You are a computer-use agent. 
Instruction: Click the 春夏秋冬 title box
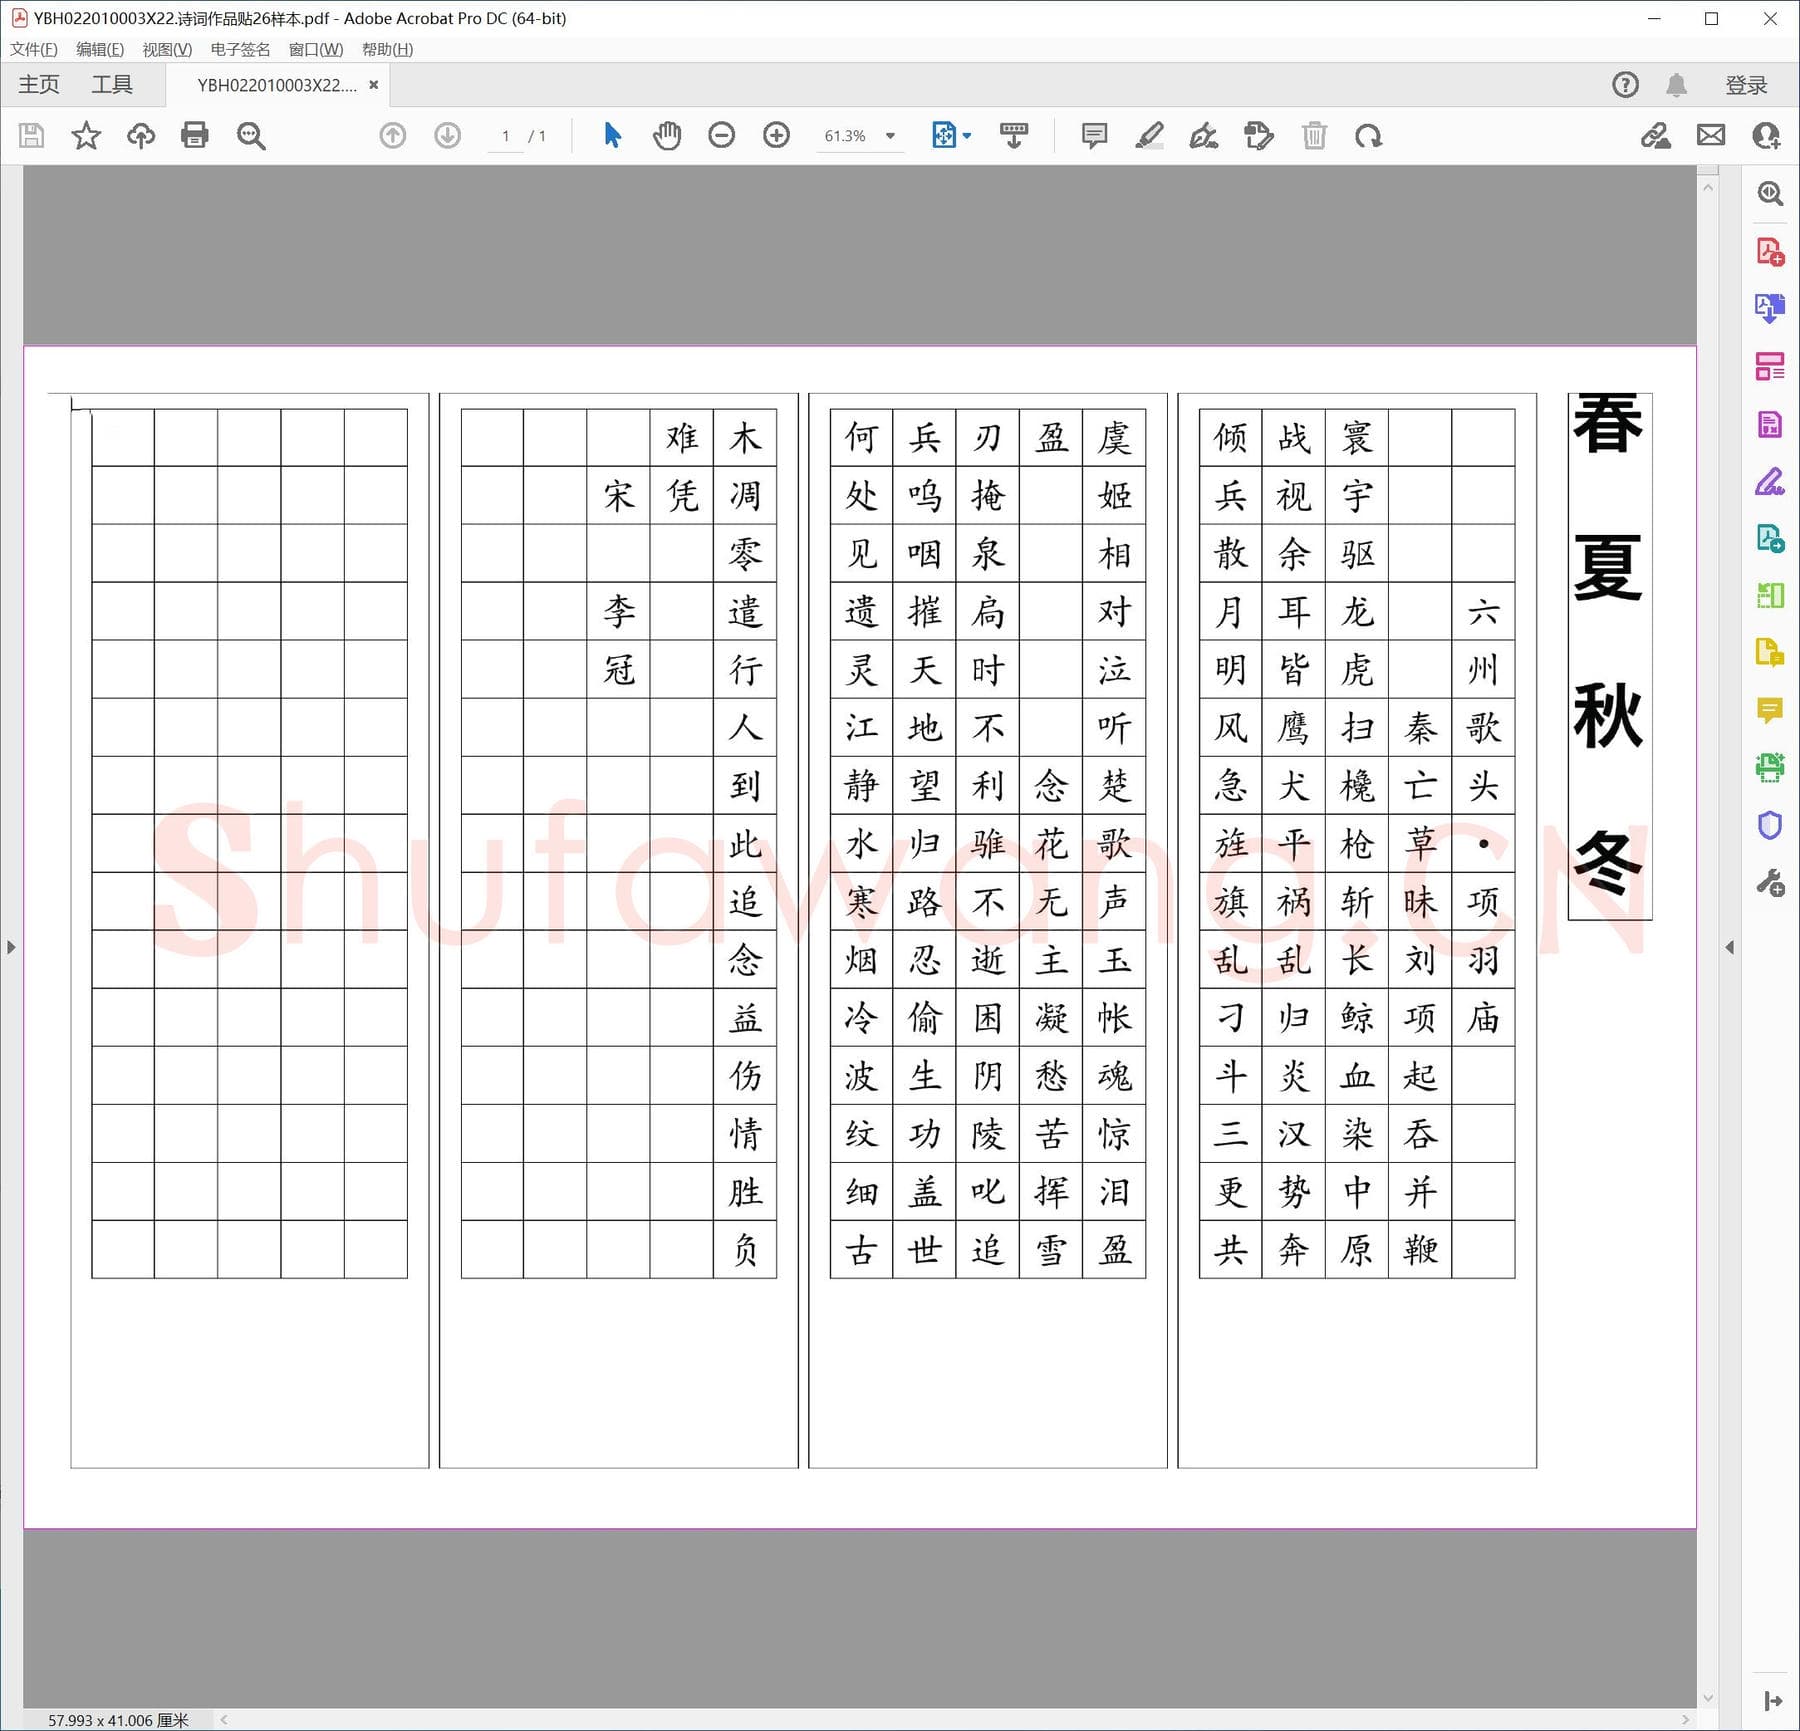coord(1609,656)
